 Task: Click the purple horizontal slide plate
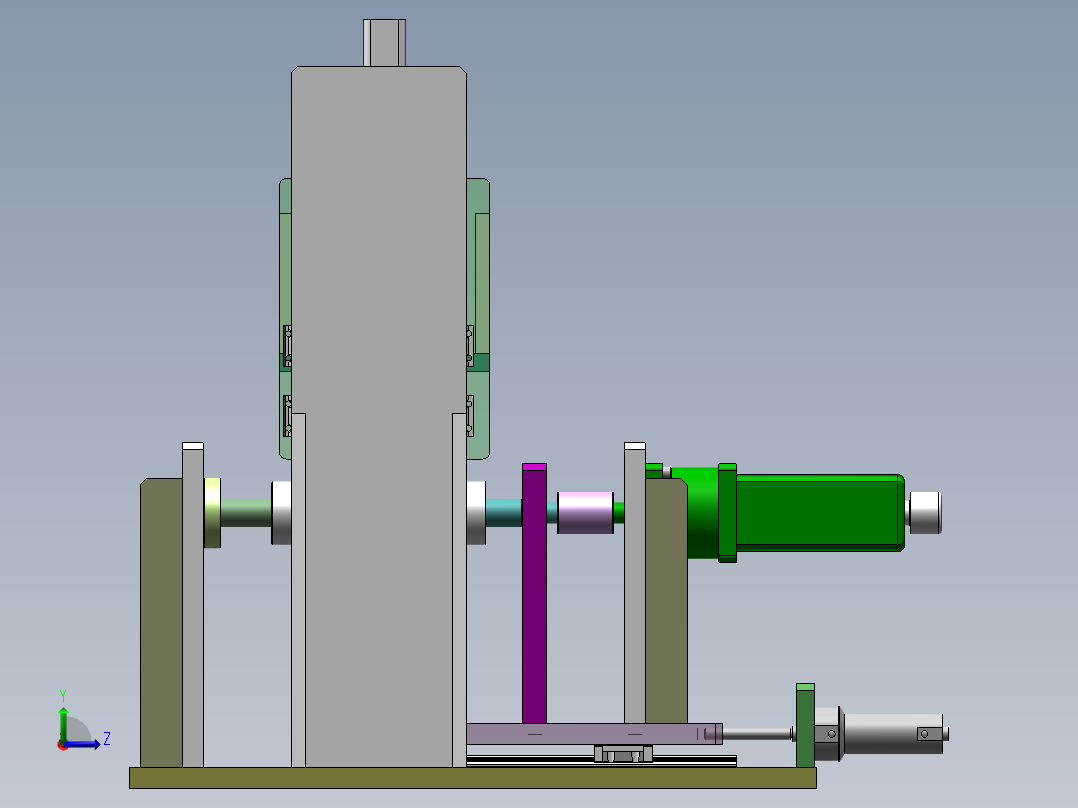[594, 734]
